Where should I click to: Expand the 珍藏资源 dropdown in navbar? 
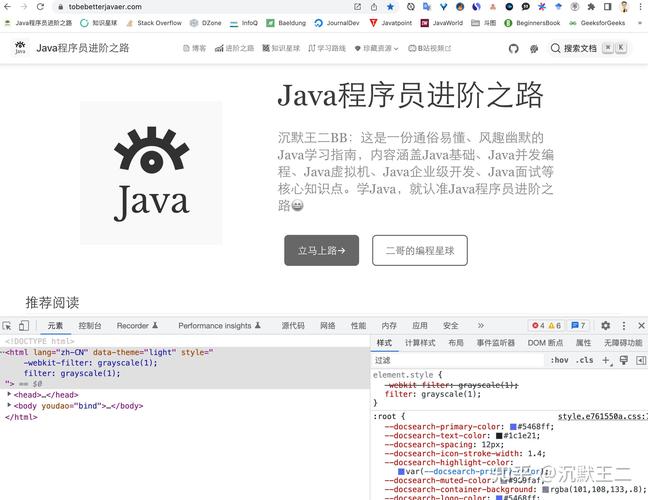coord(376,48)
